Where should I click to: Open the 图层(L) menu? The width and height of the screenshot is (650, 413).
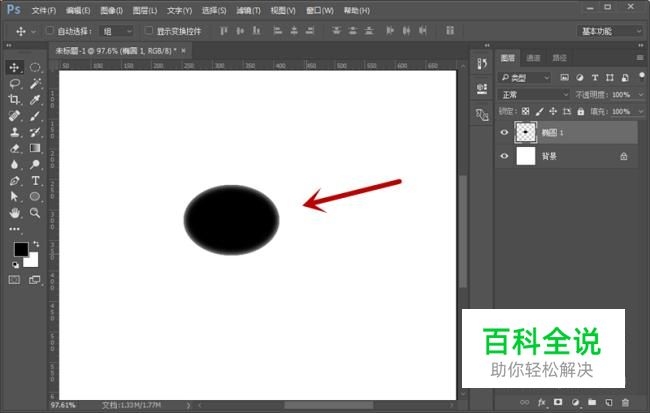click(x=145, y=10)
